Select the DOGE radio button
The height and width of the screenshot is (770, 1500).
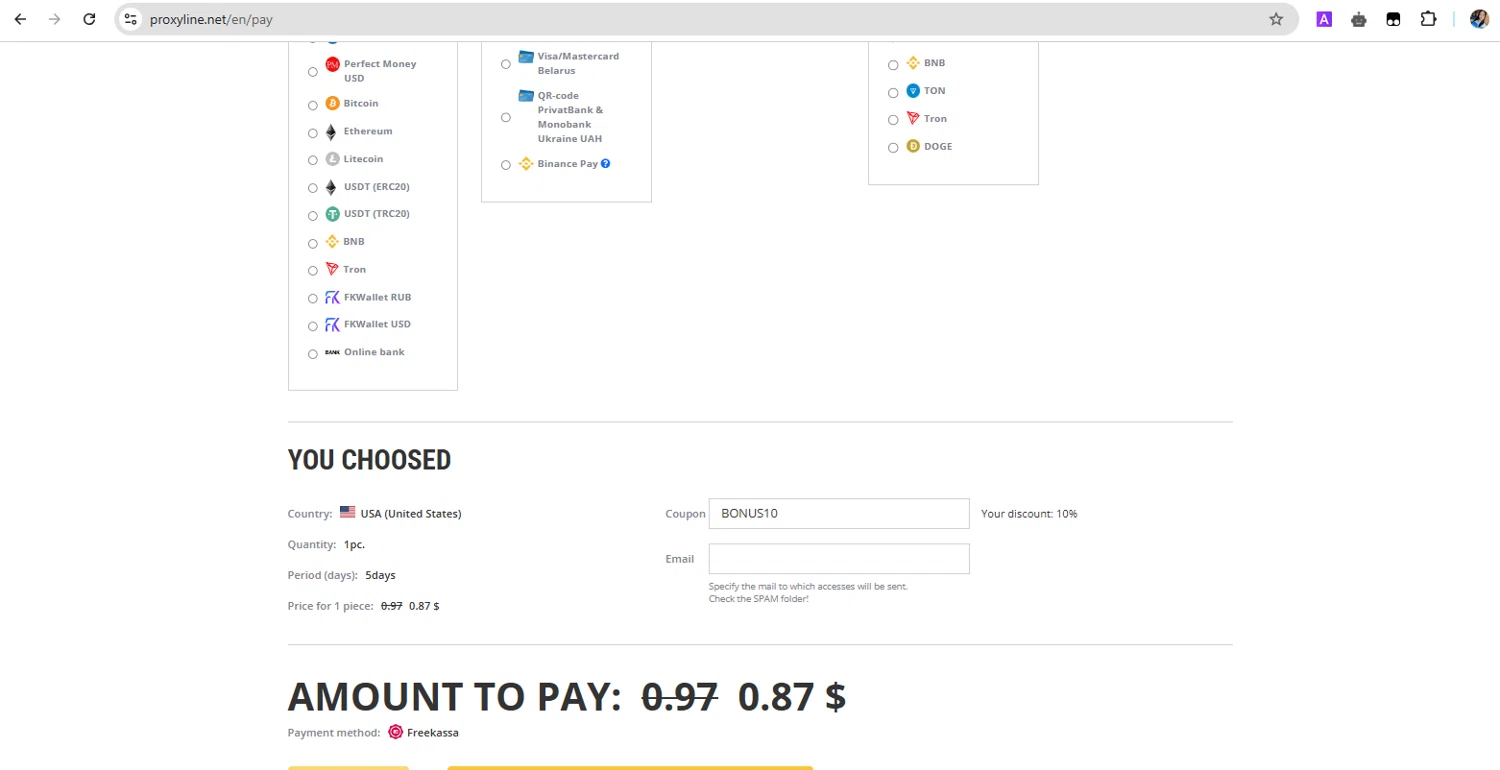pos(893,148)
